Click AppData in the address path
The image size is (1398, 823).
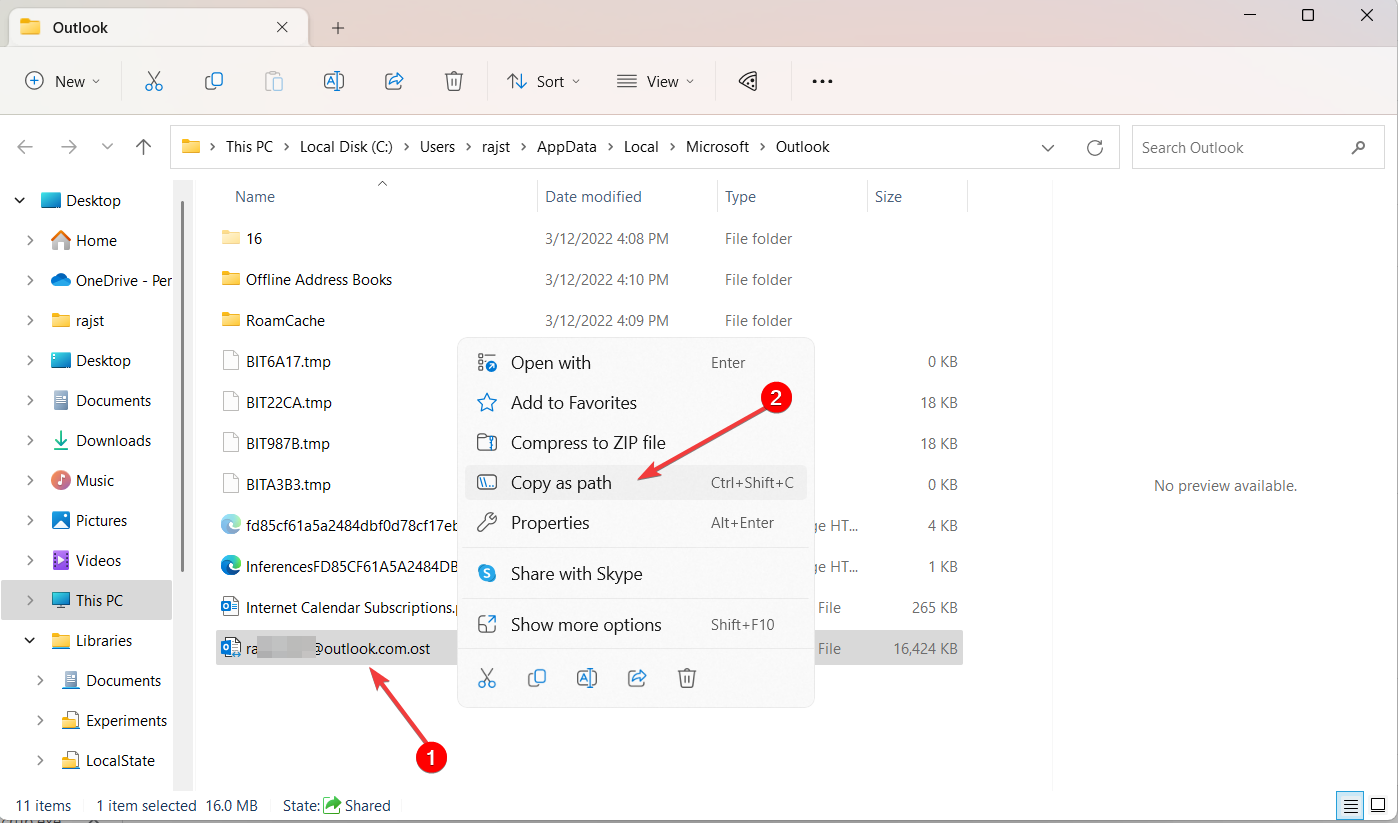tap(566, 147)
